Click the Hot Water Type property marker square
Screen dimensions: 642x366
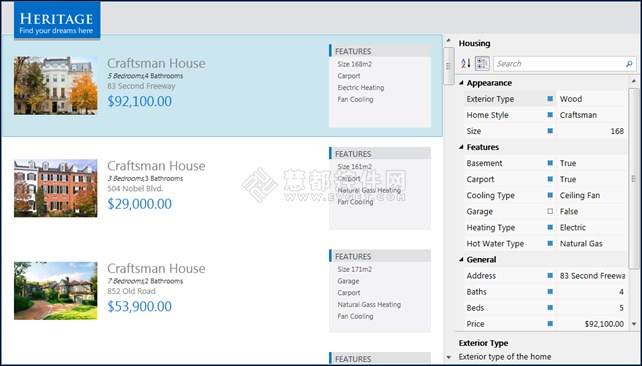550,243
